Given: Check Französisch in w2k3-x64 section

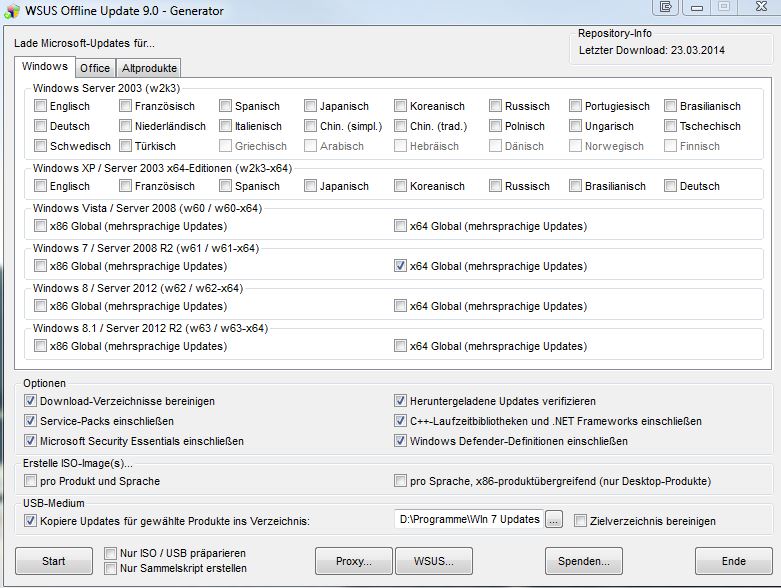Looking at the screenshot, I should click(x=126, y=186).
